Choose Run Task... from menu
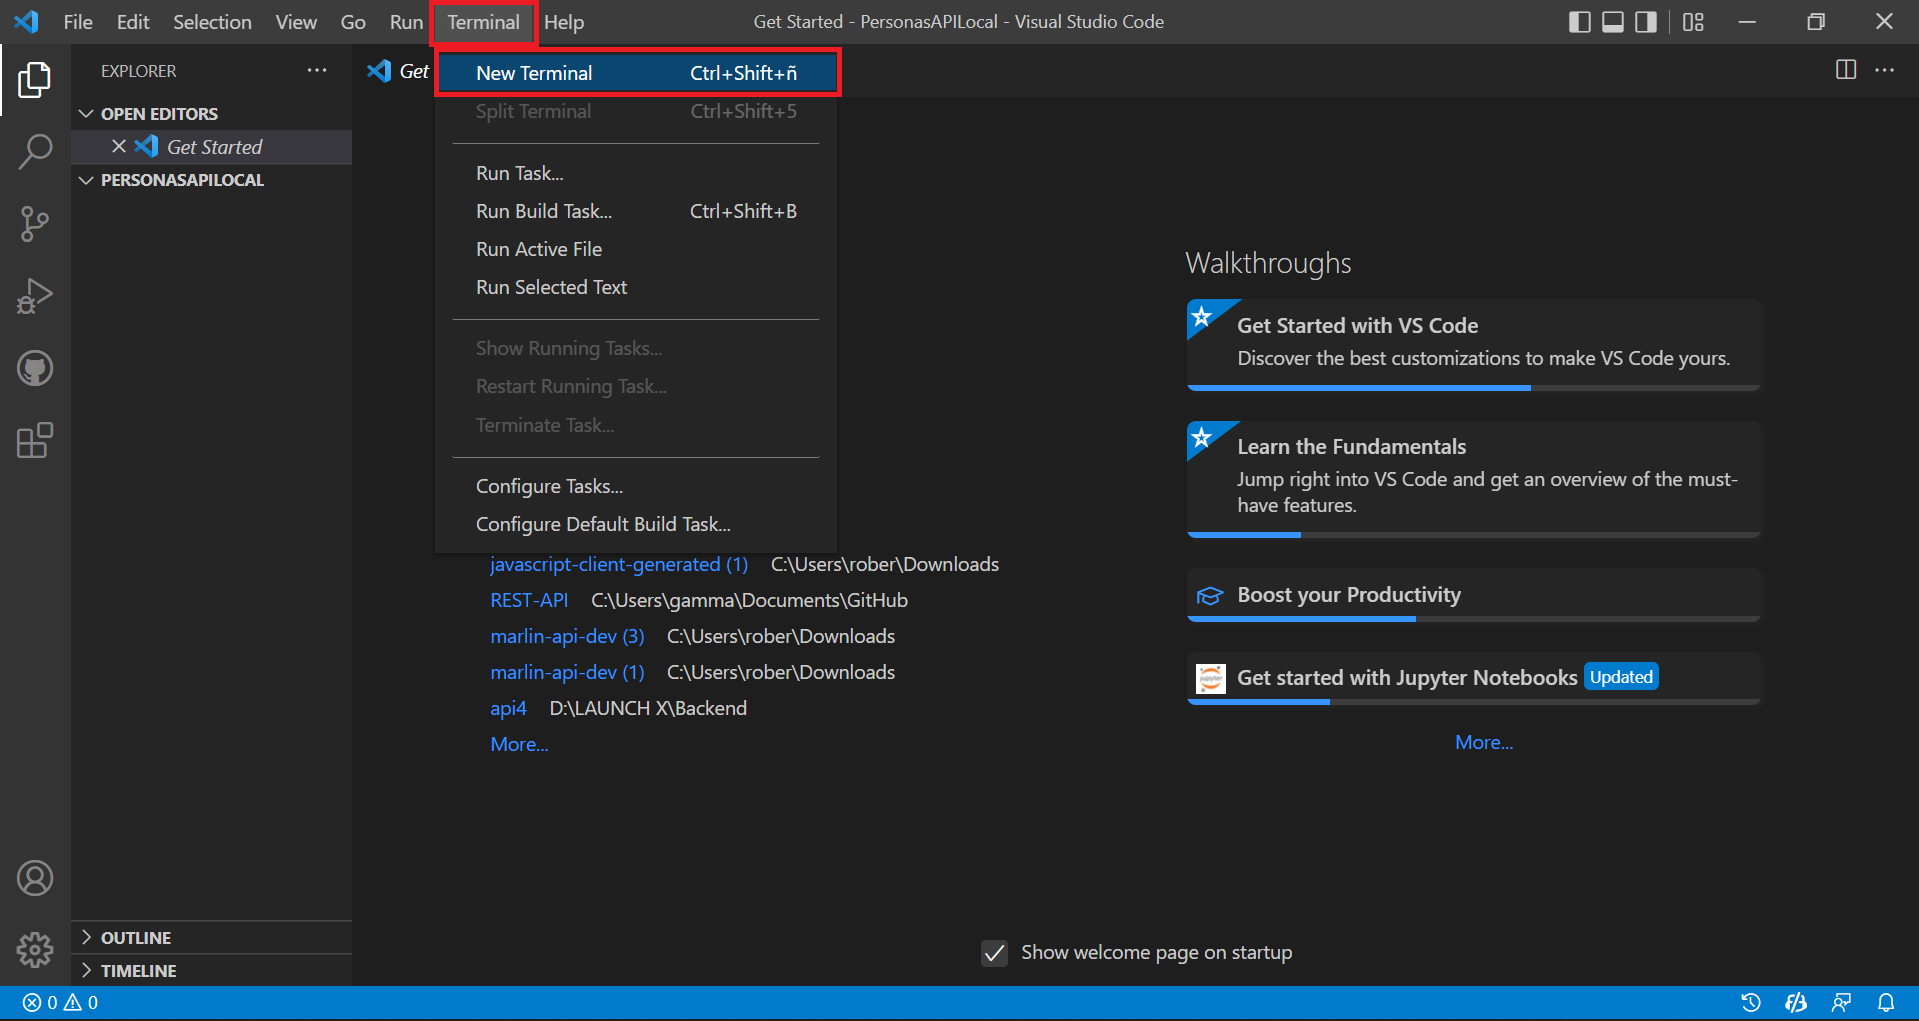The height and width of the screenshot is (1021, 1919). [x=636, y=173]
